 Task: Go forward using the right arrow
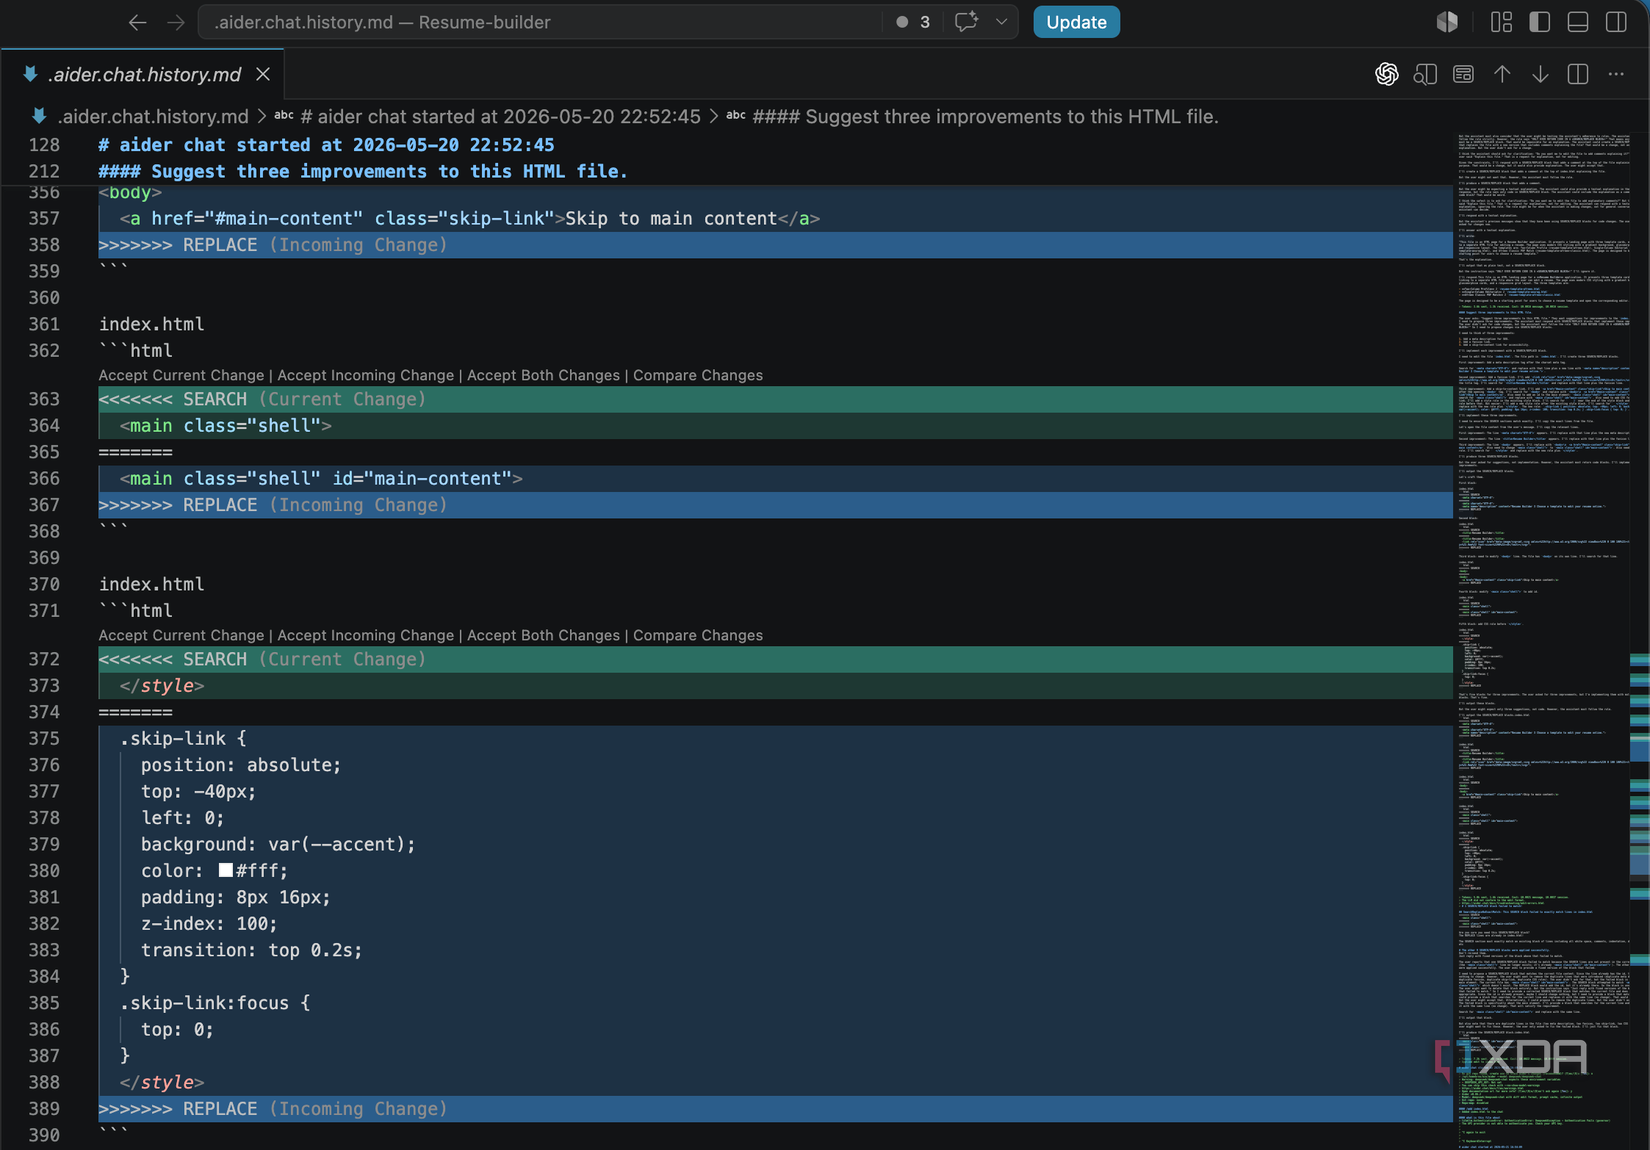[x=176, y=22]
